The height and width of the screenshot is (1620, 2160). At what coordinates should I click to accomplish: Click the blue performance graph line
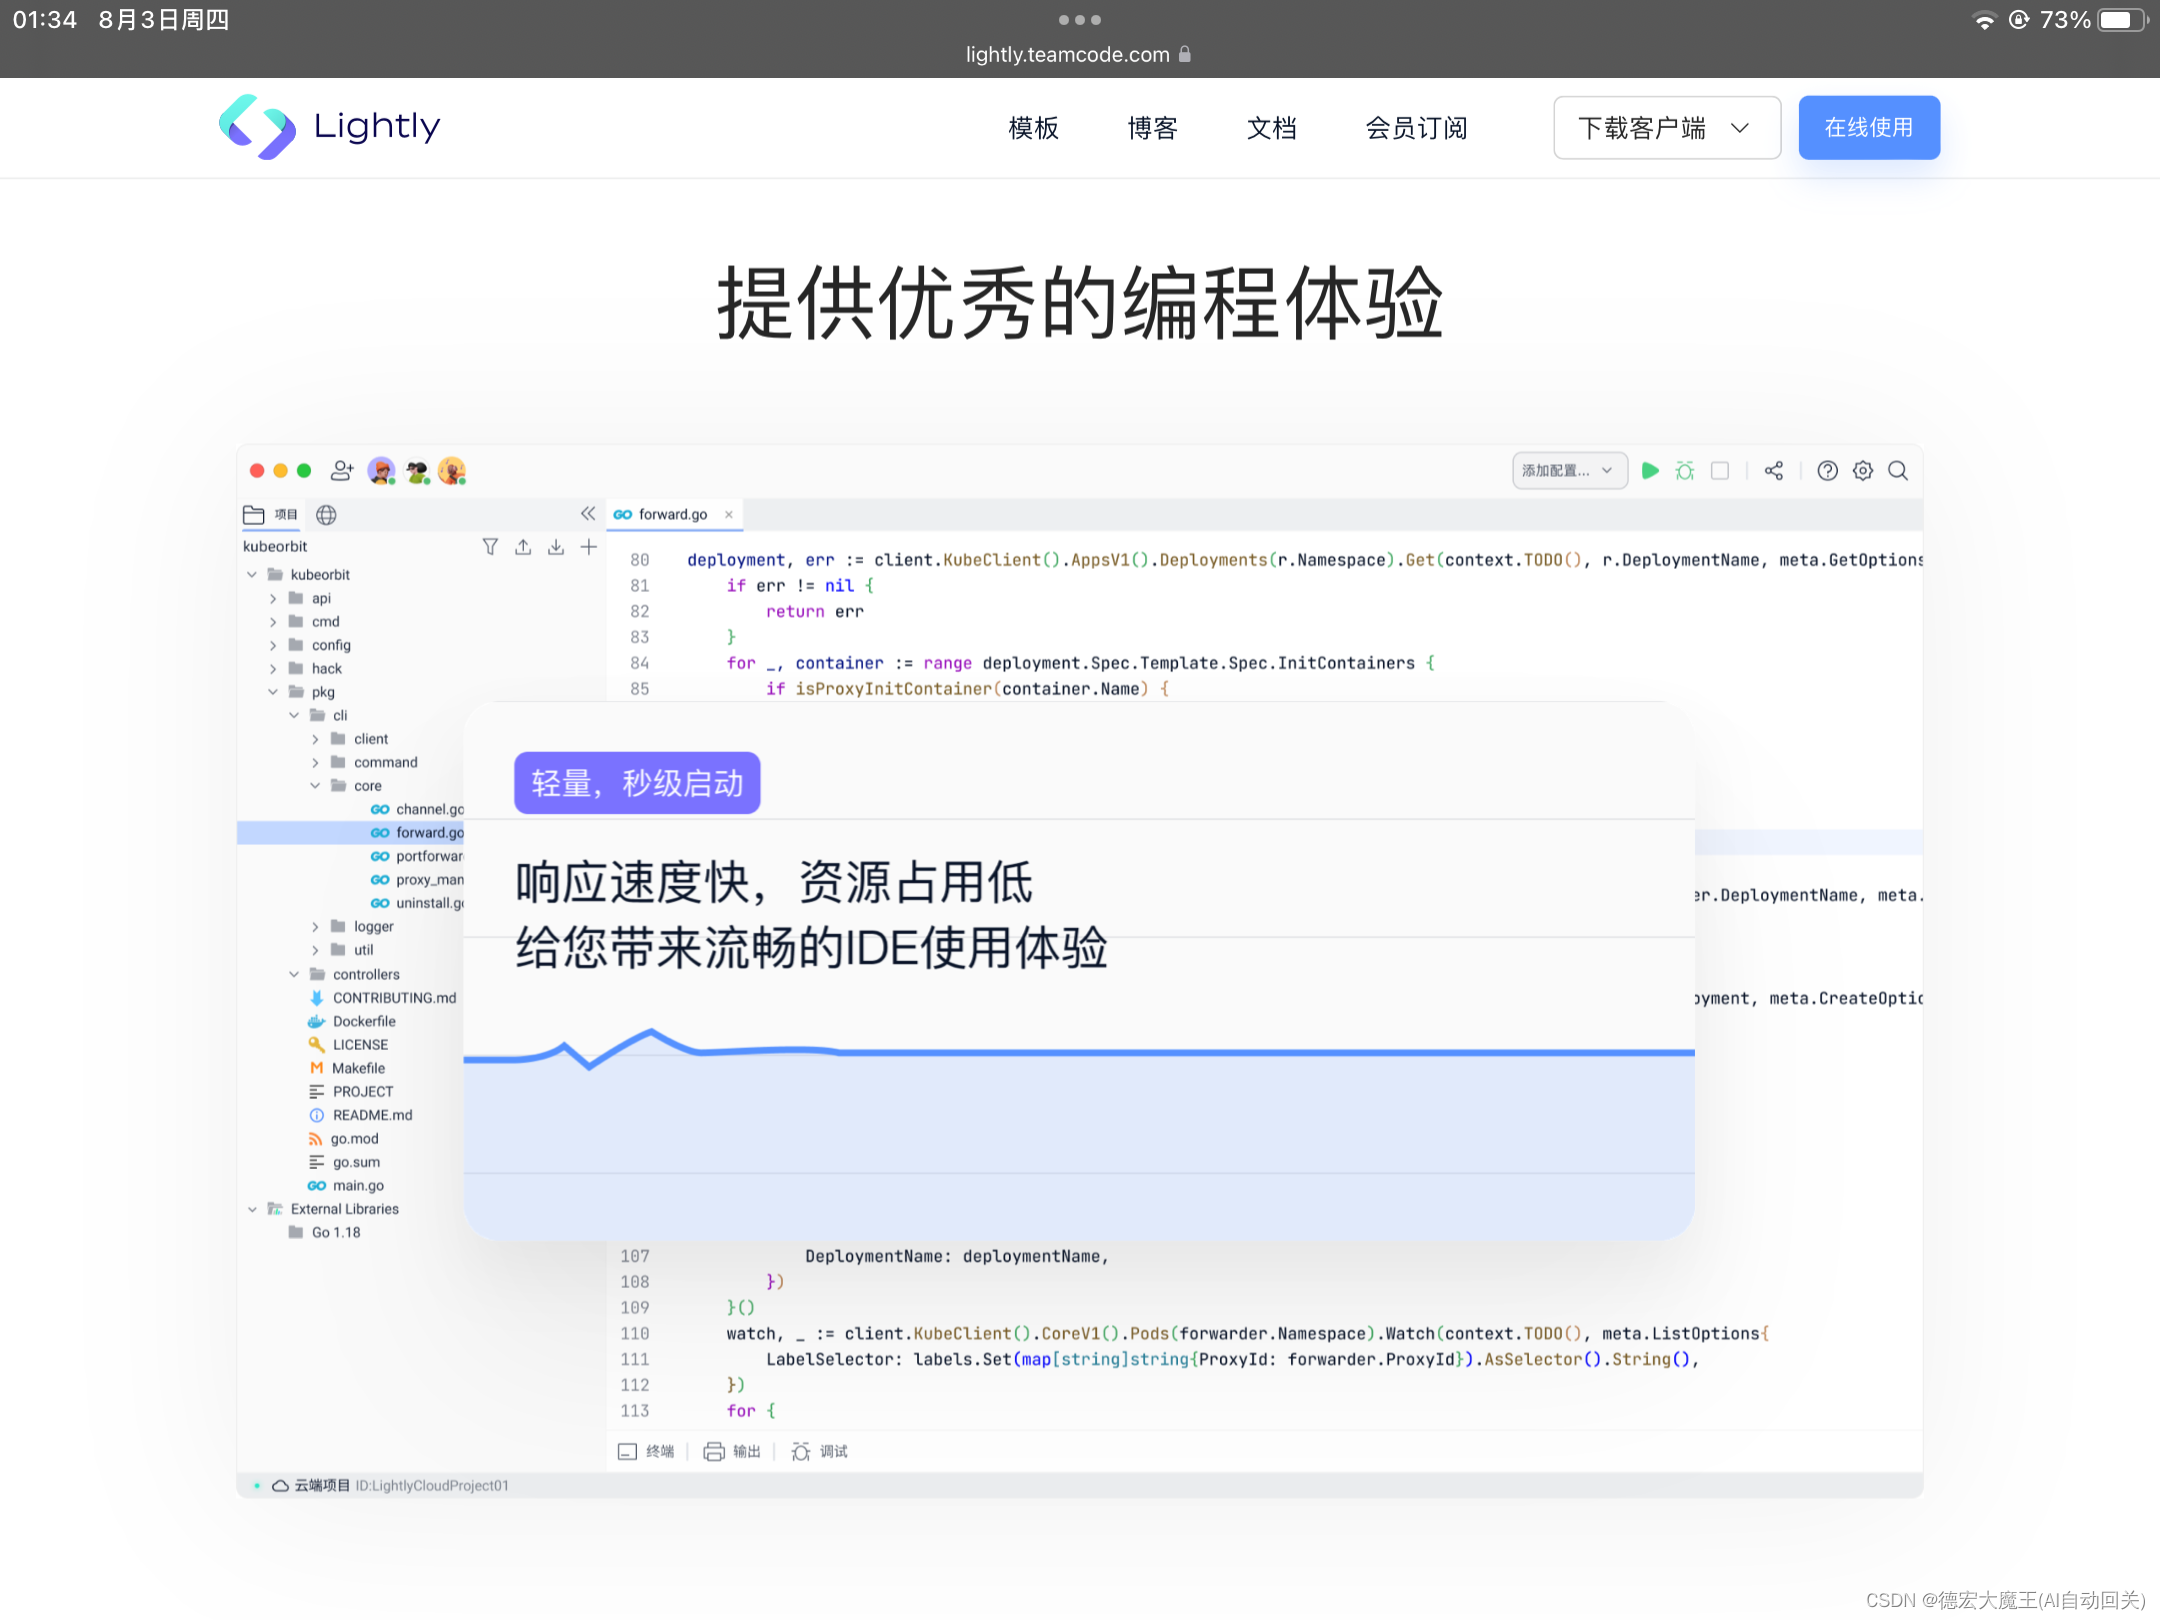[1100, 1052]
